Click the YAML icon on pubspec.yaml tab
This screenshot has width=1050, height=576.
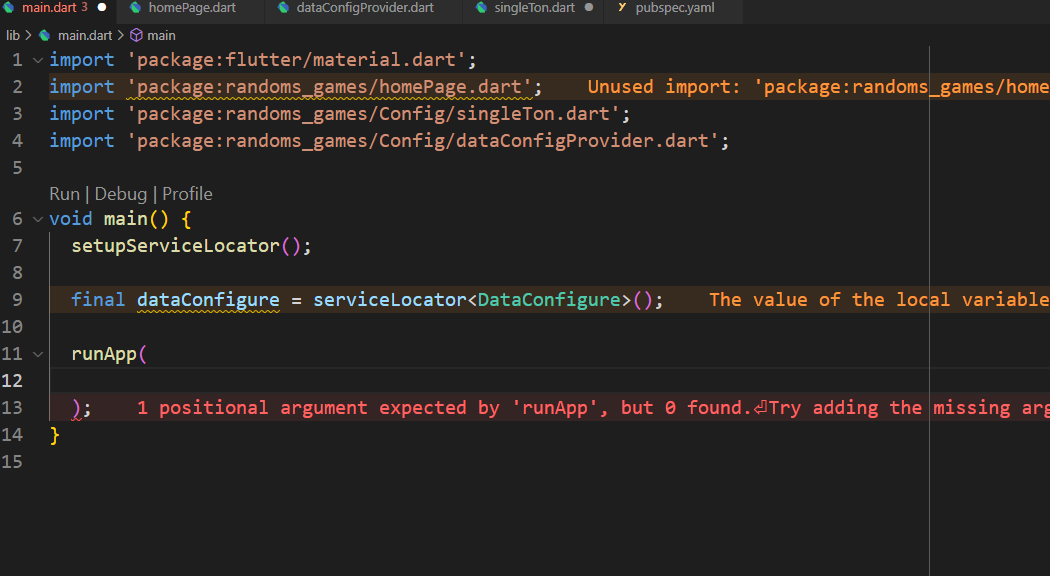click(x=622, y=8)
